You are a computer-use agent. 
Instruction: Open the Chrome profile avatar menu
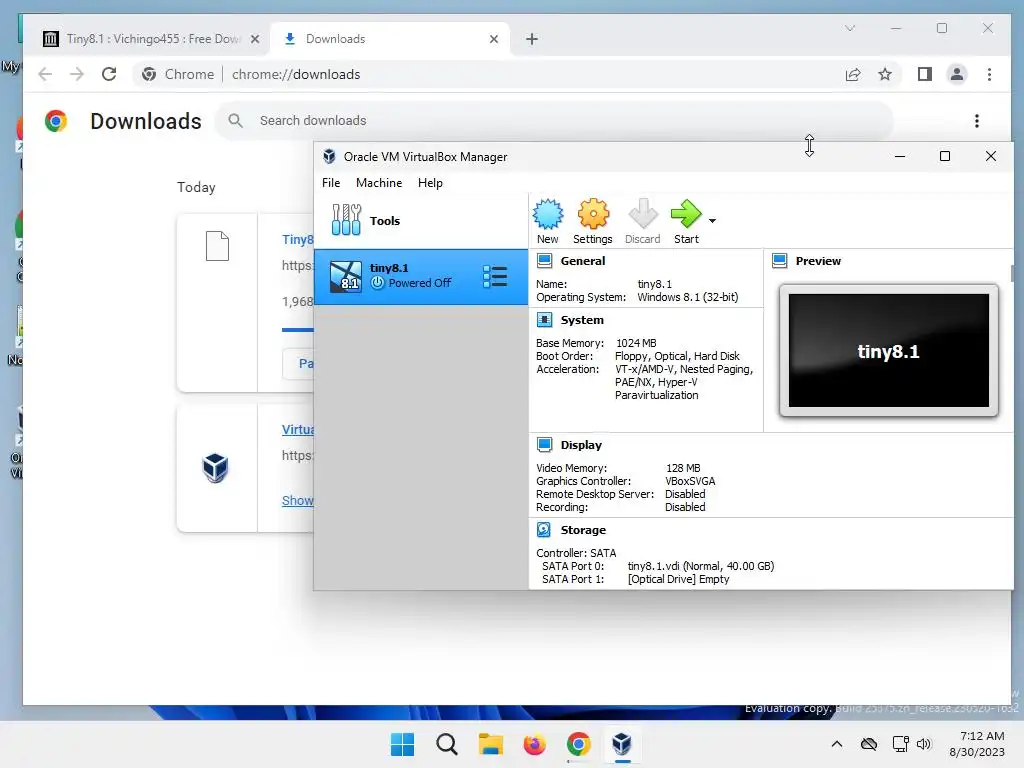957,74
